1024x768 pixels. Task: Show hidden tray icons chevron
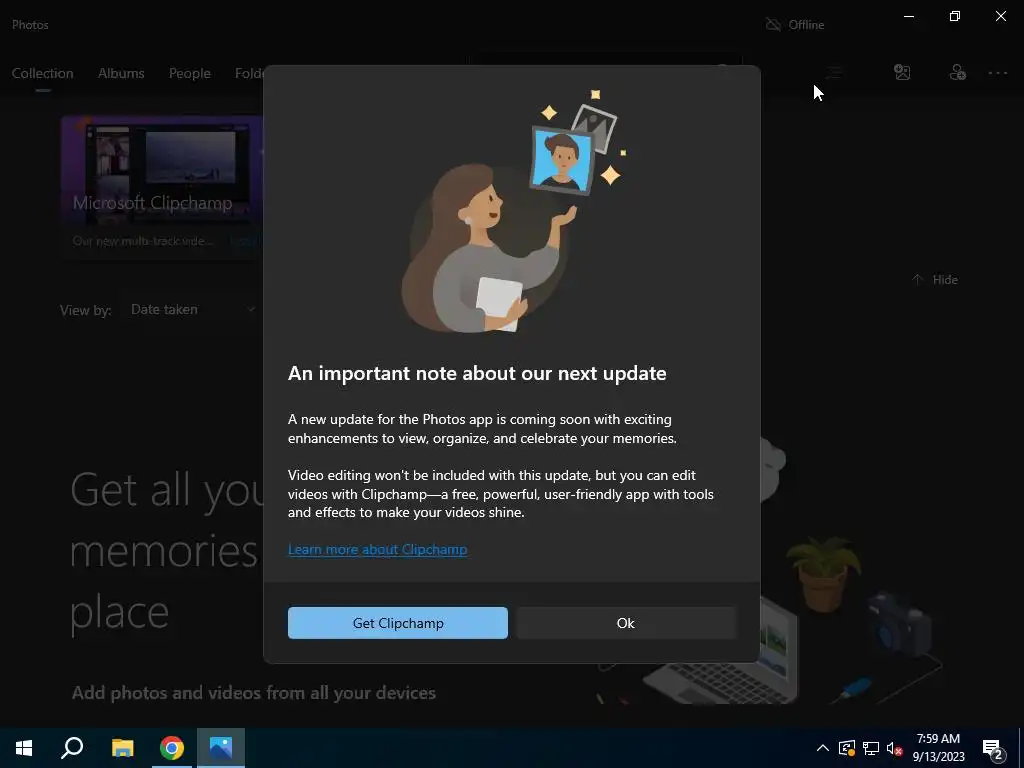pyautogui.click(x=823, y=748)
